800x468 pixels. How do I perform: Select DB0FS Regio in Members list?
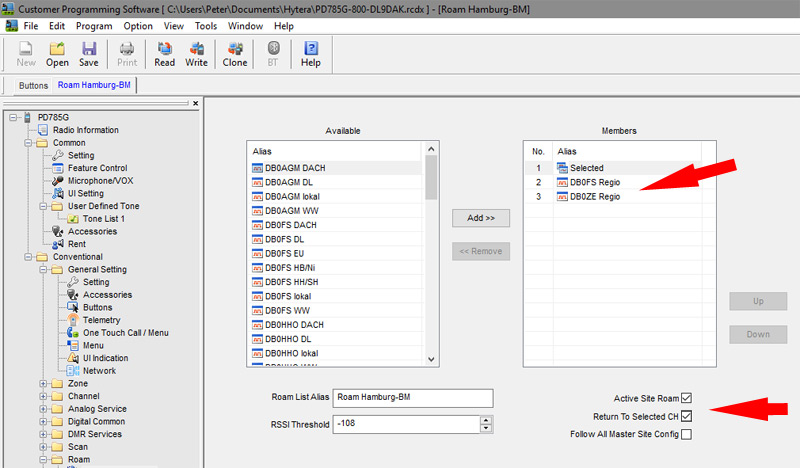(613, 182)
